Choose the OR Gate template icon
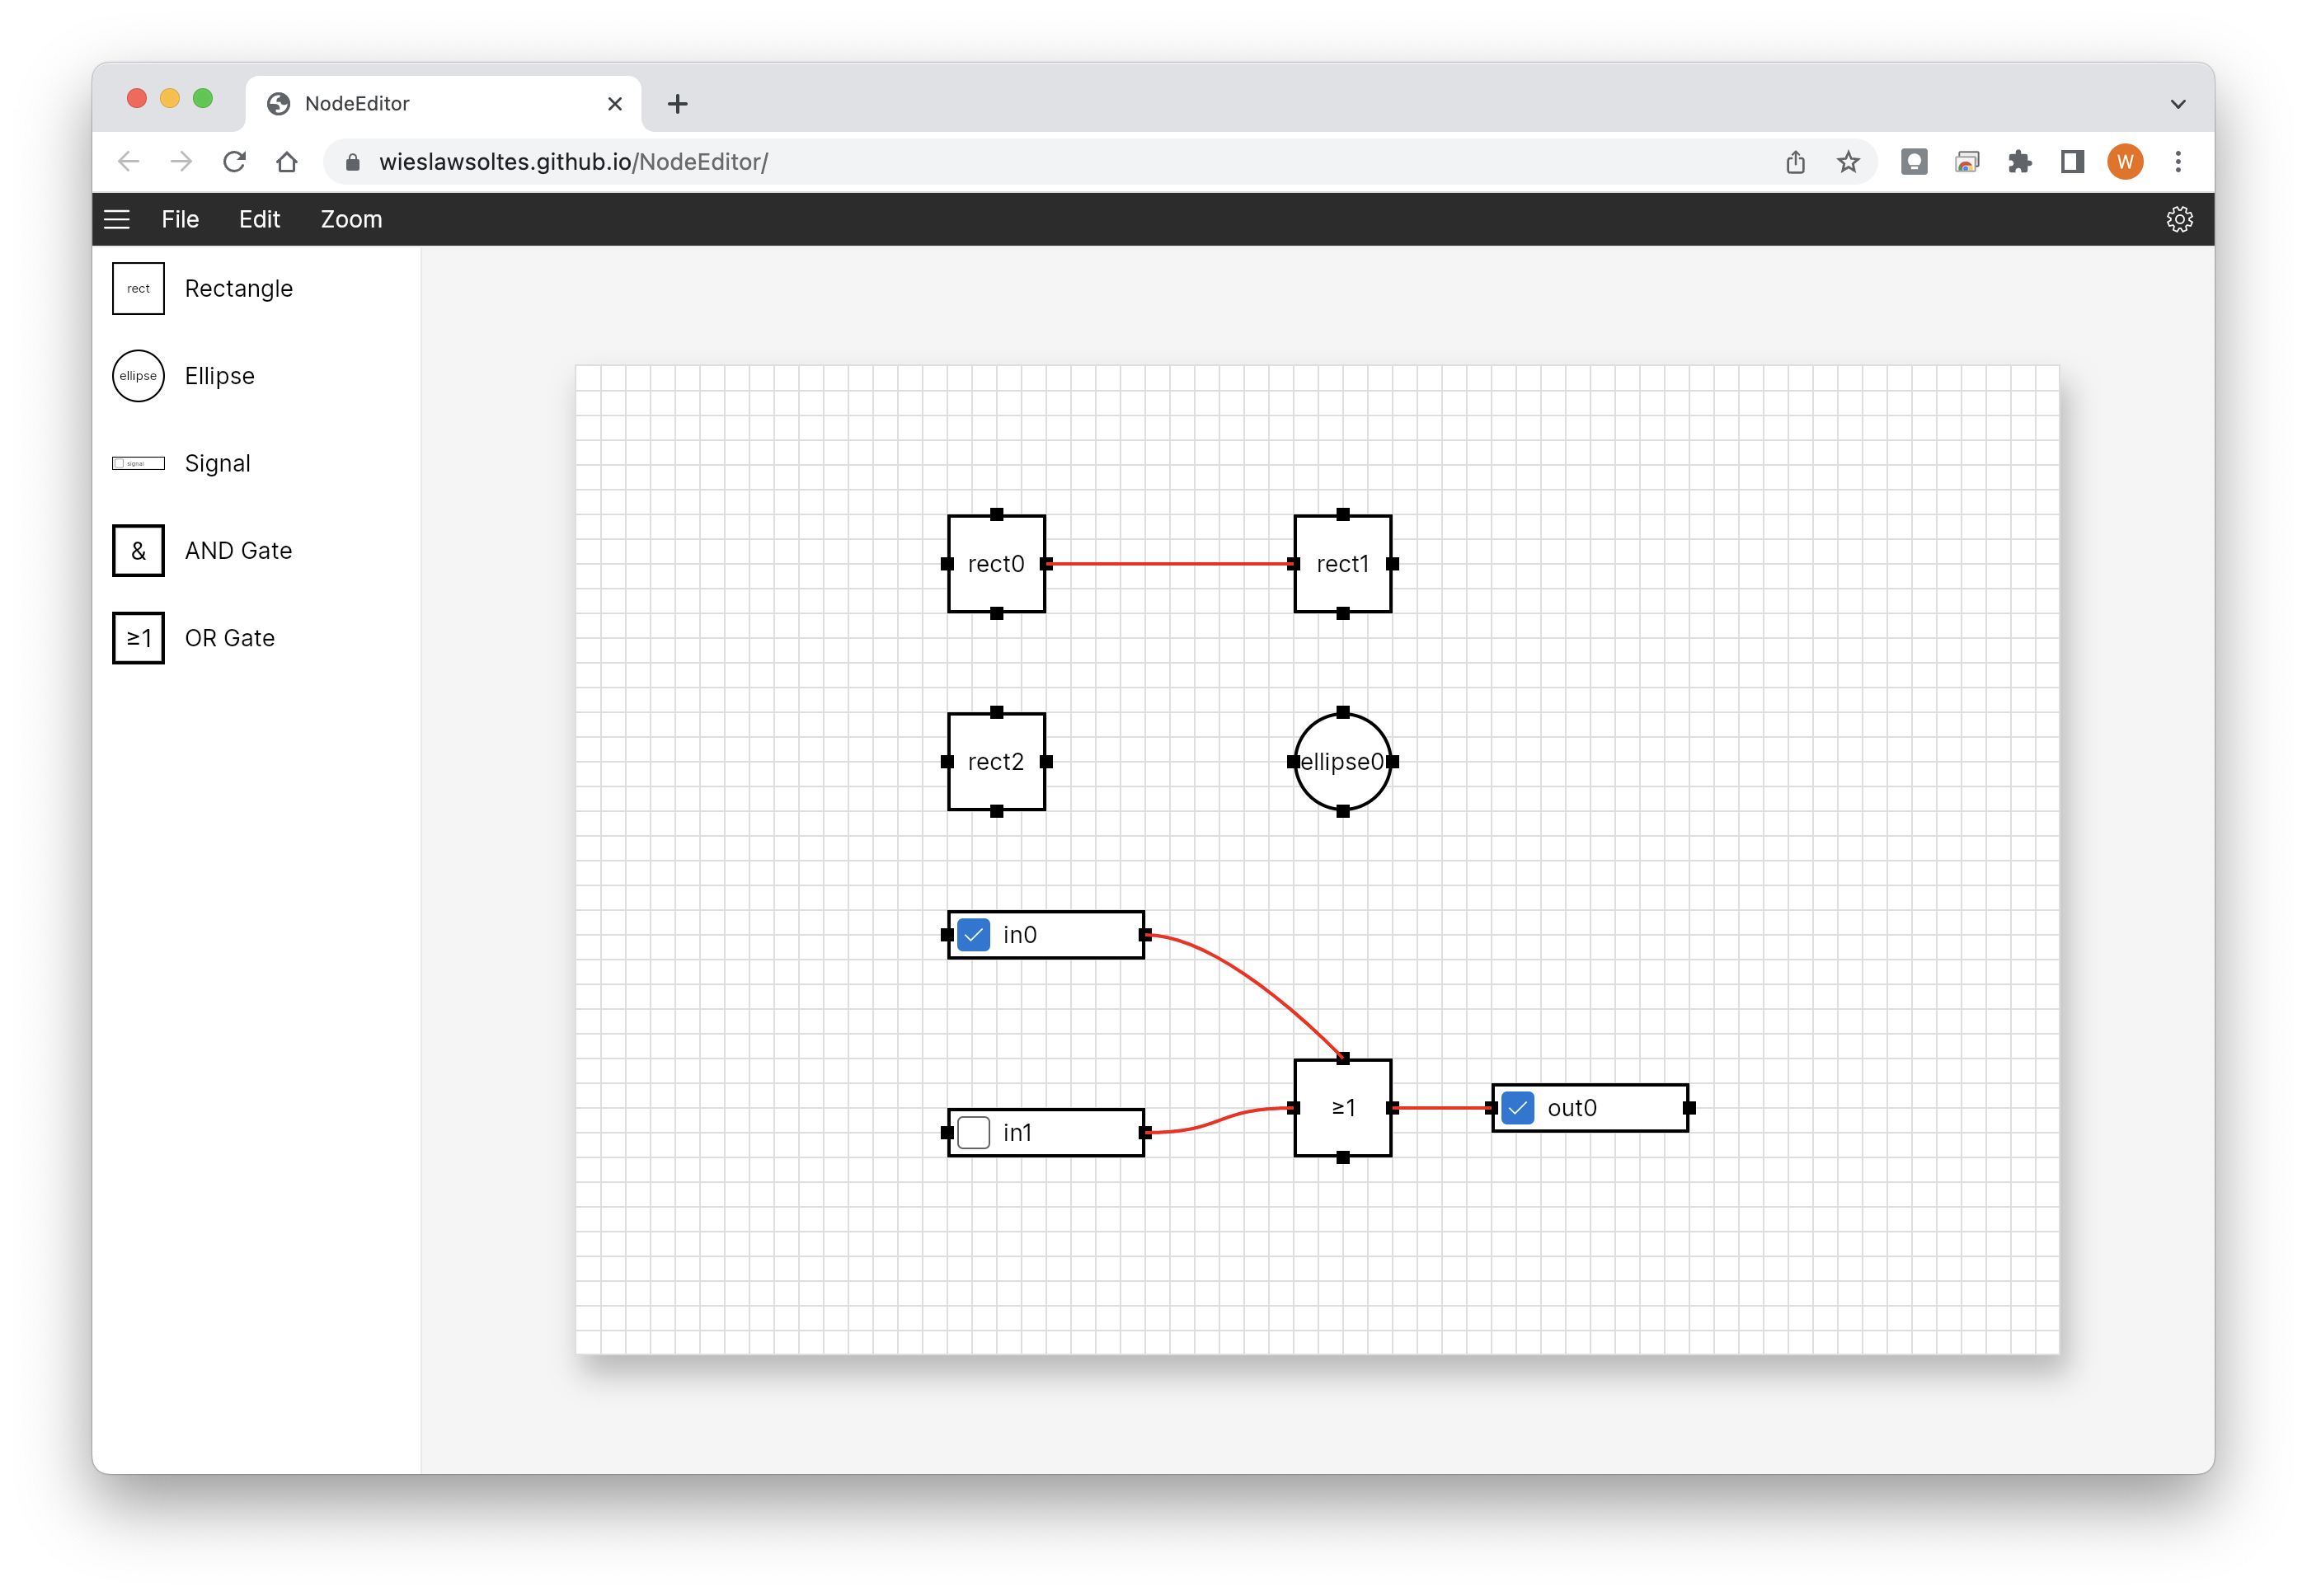Screen dimensions: 2307x1596 (138, 638)
